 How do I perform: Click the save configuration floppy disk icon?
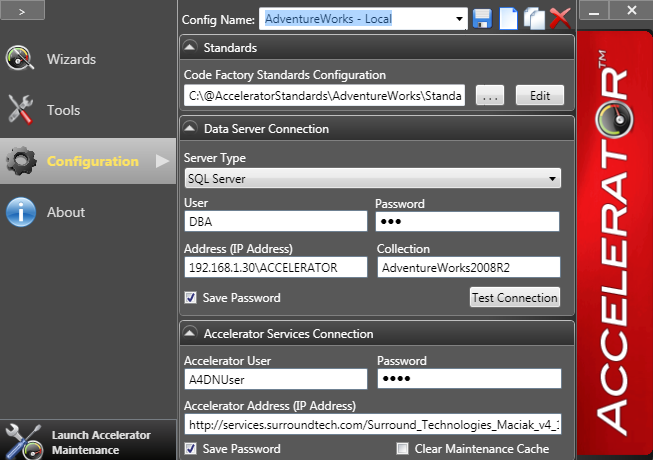click(x=482, y=19)
